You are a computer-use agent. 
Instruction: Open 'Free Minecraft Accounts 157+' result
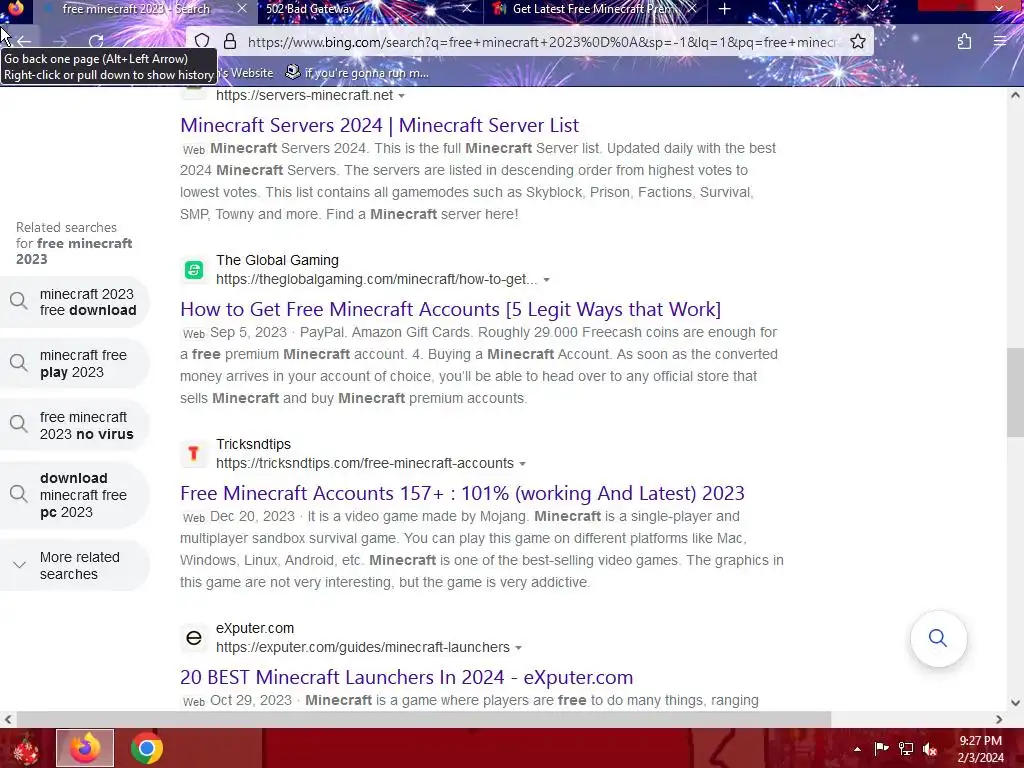click(x=462, y=493)
